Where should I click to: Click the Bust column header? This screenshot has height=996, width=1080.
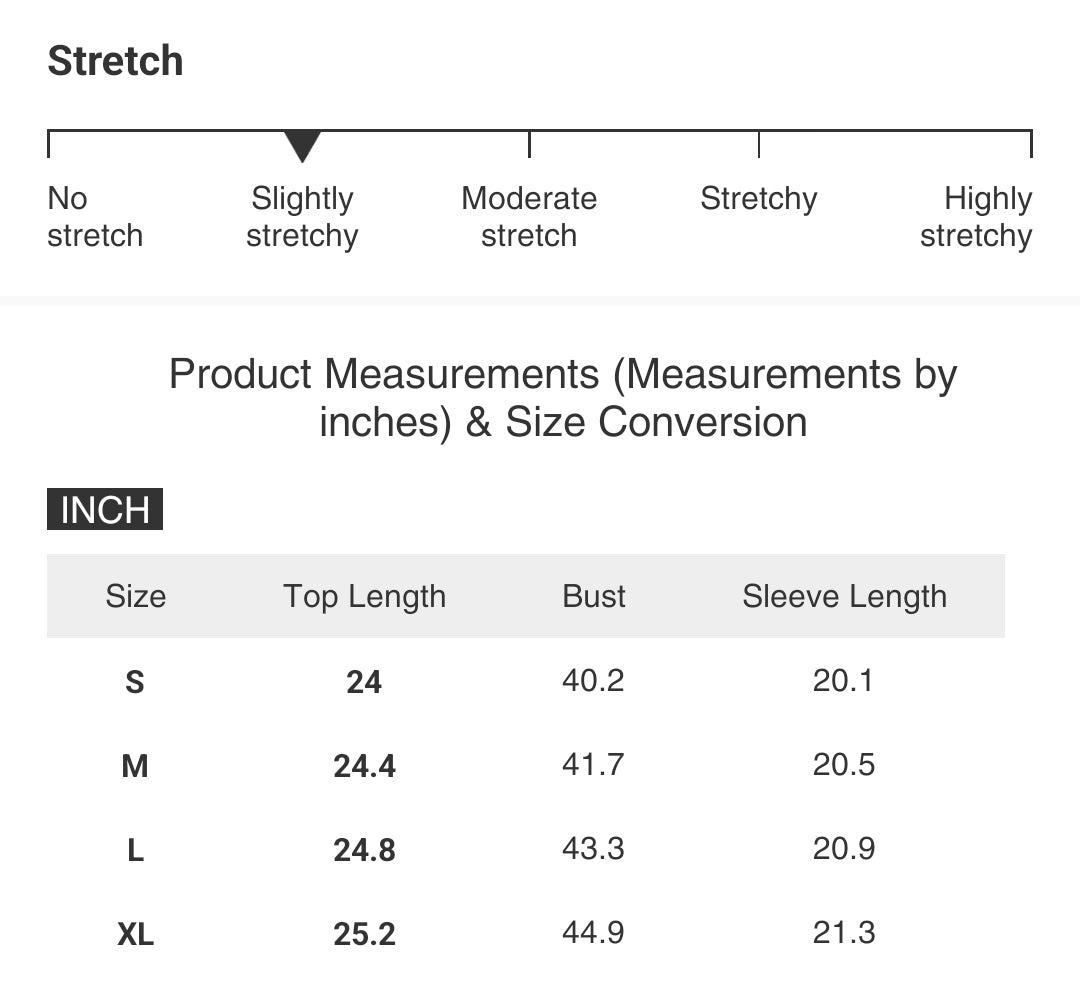point(594,596)
